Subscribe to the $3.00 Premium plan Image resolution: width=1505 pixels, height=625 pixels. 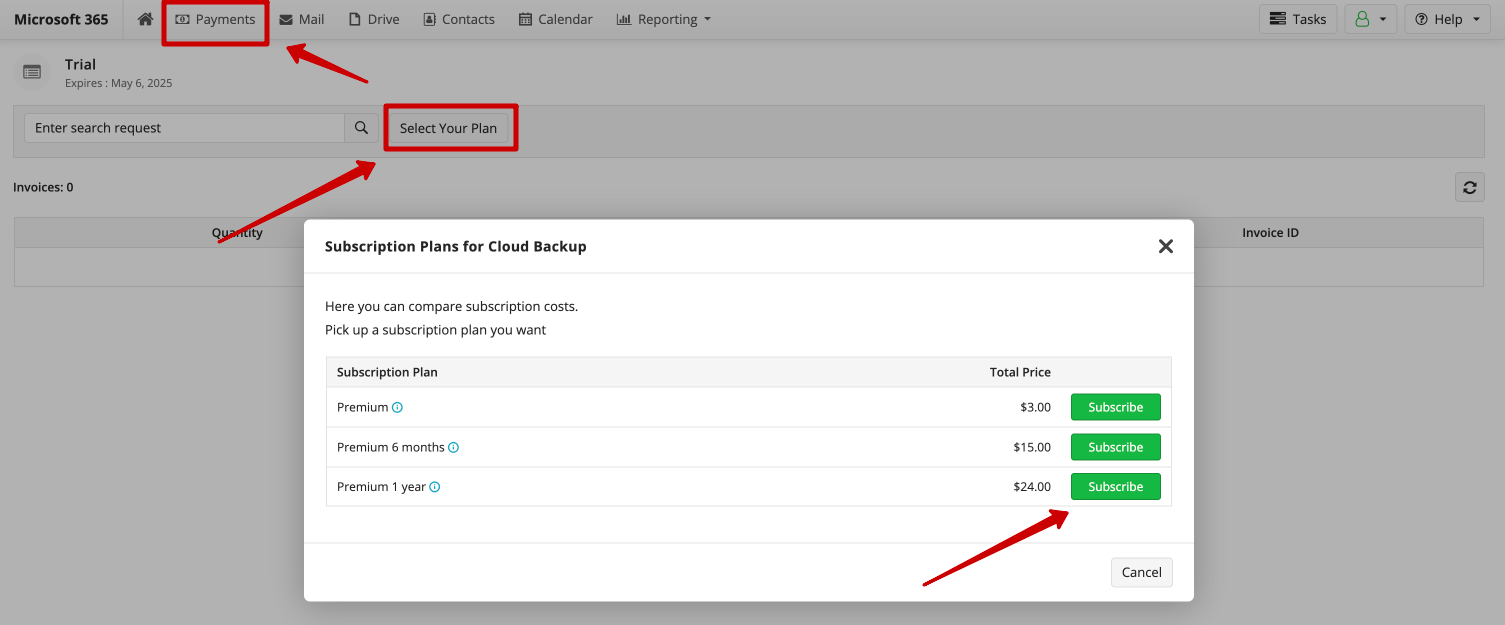point(1115,407)
